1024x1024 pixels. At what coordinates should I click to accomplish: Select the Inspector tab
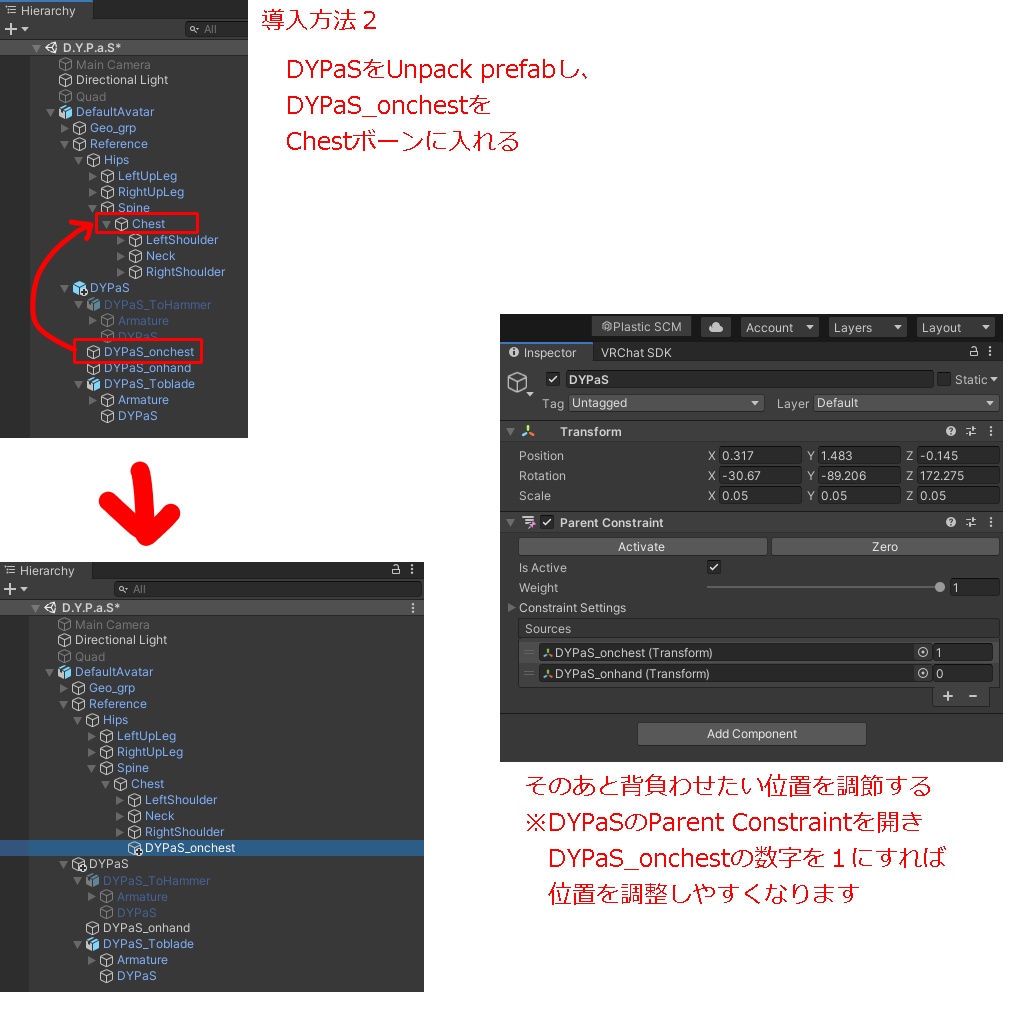pyautogui.click(x=546, y=352)
